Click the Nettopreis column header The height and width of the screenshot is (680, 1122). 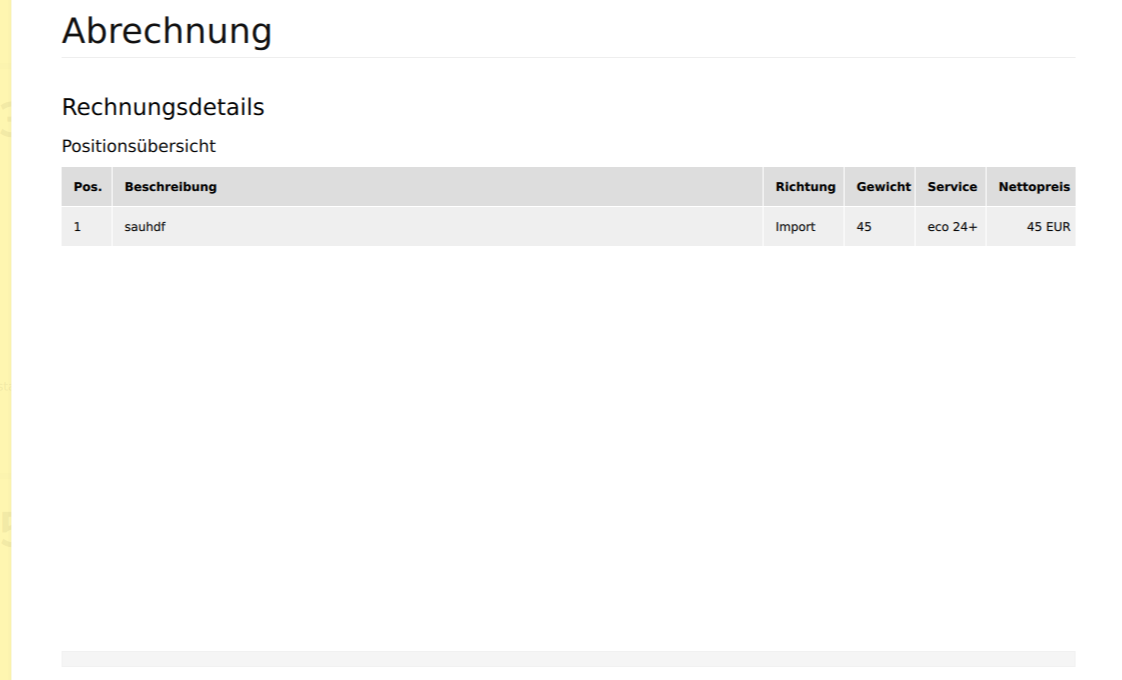(1033, 187)
